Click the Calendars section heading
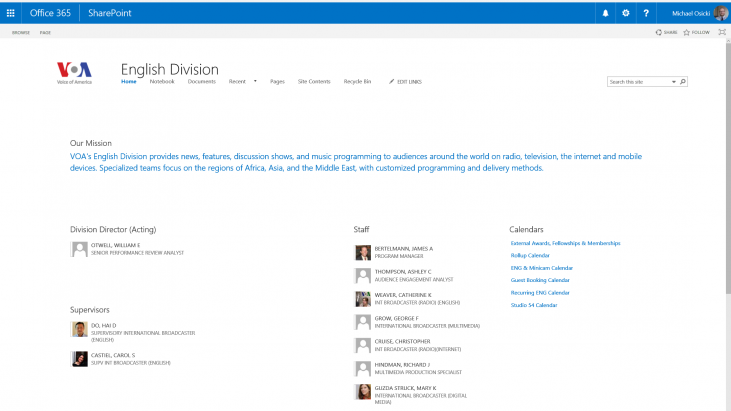Image resolution: width=731 pixels, height=411 pixels. tap(526, 229)
